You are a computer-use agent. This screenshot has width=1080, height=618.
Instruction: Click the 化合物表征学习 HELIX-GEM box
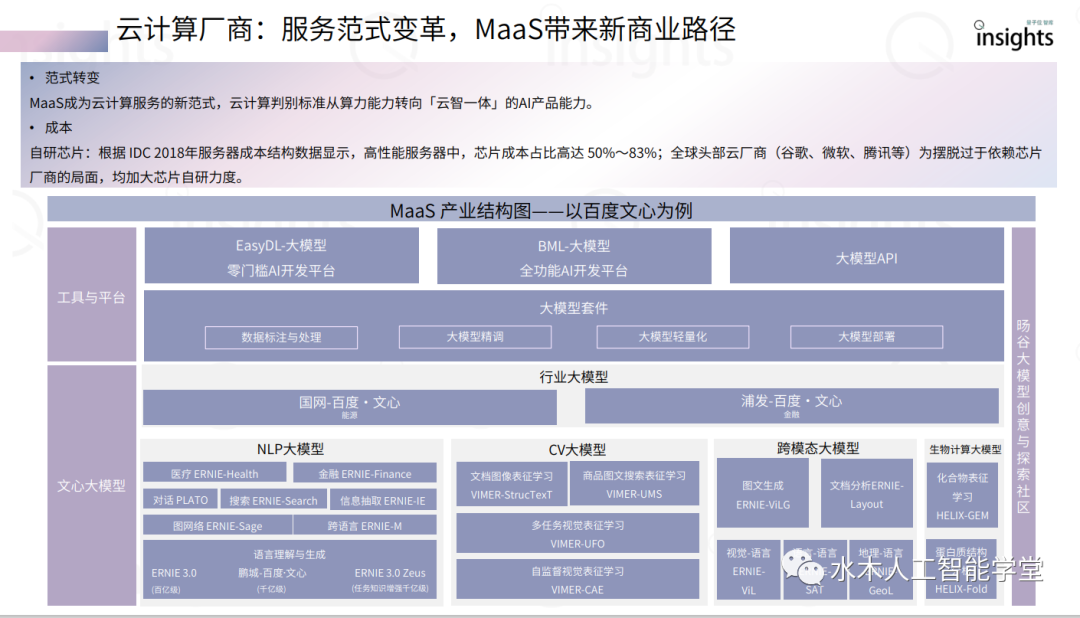[x=962, y=496]
